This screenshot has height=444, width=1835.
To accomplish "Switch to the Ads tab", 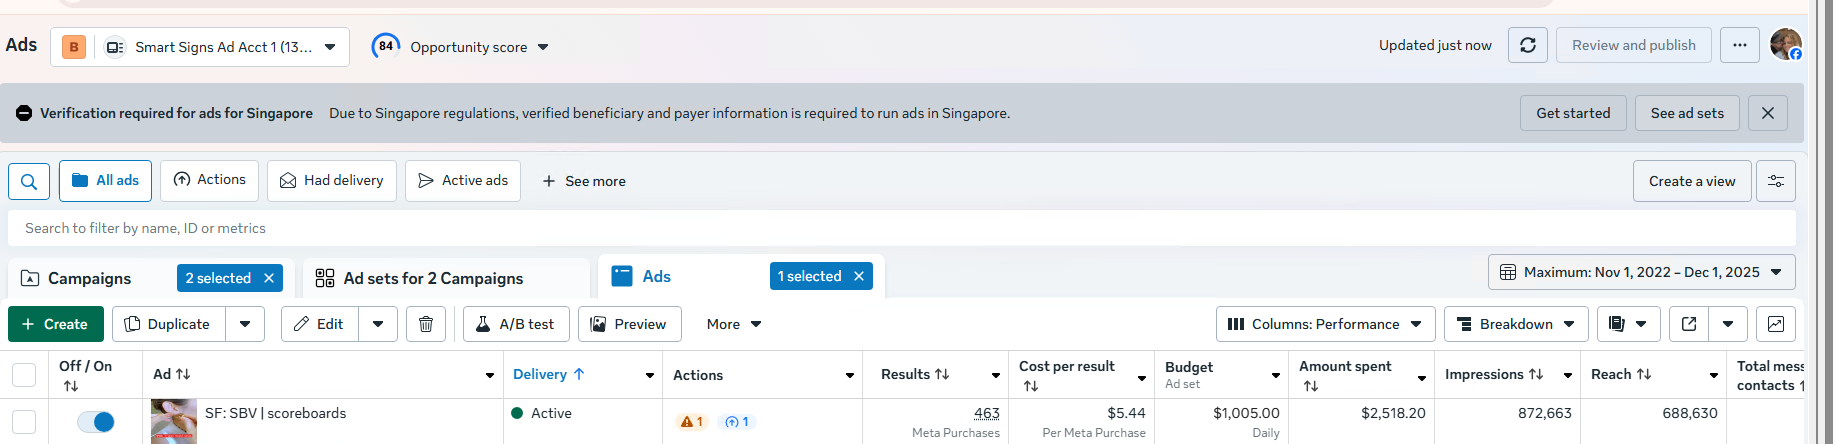I will (x=656, y=276).
